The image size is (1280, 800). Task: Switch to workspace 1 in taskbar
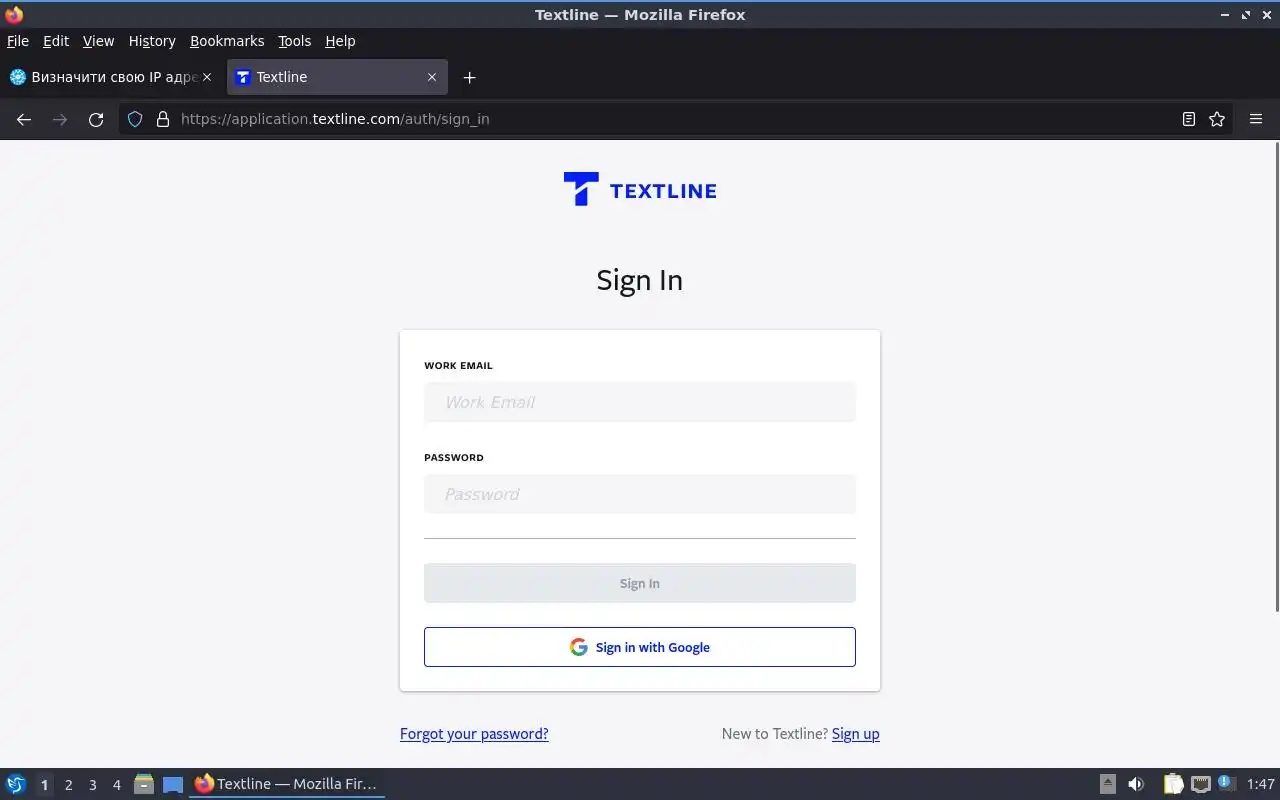pos(44,785)
